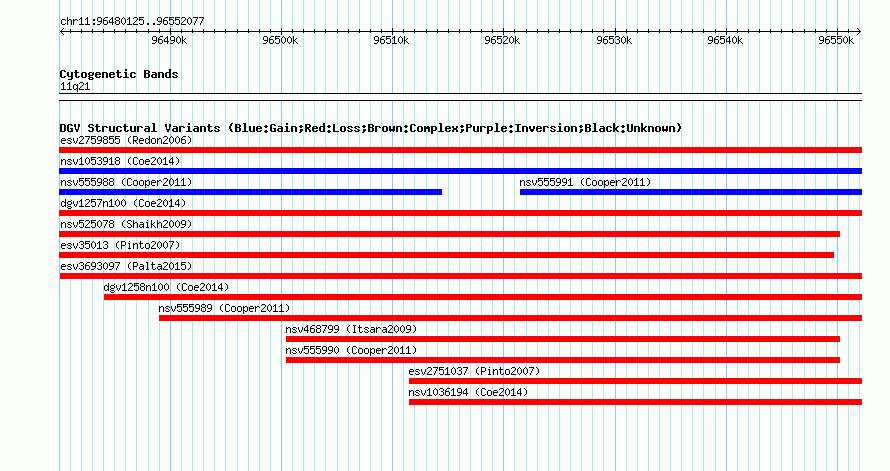
Task: Click the blue nsv555988 gain bar
Action: [250, 192]
